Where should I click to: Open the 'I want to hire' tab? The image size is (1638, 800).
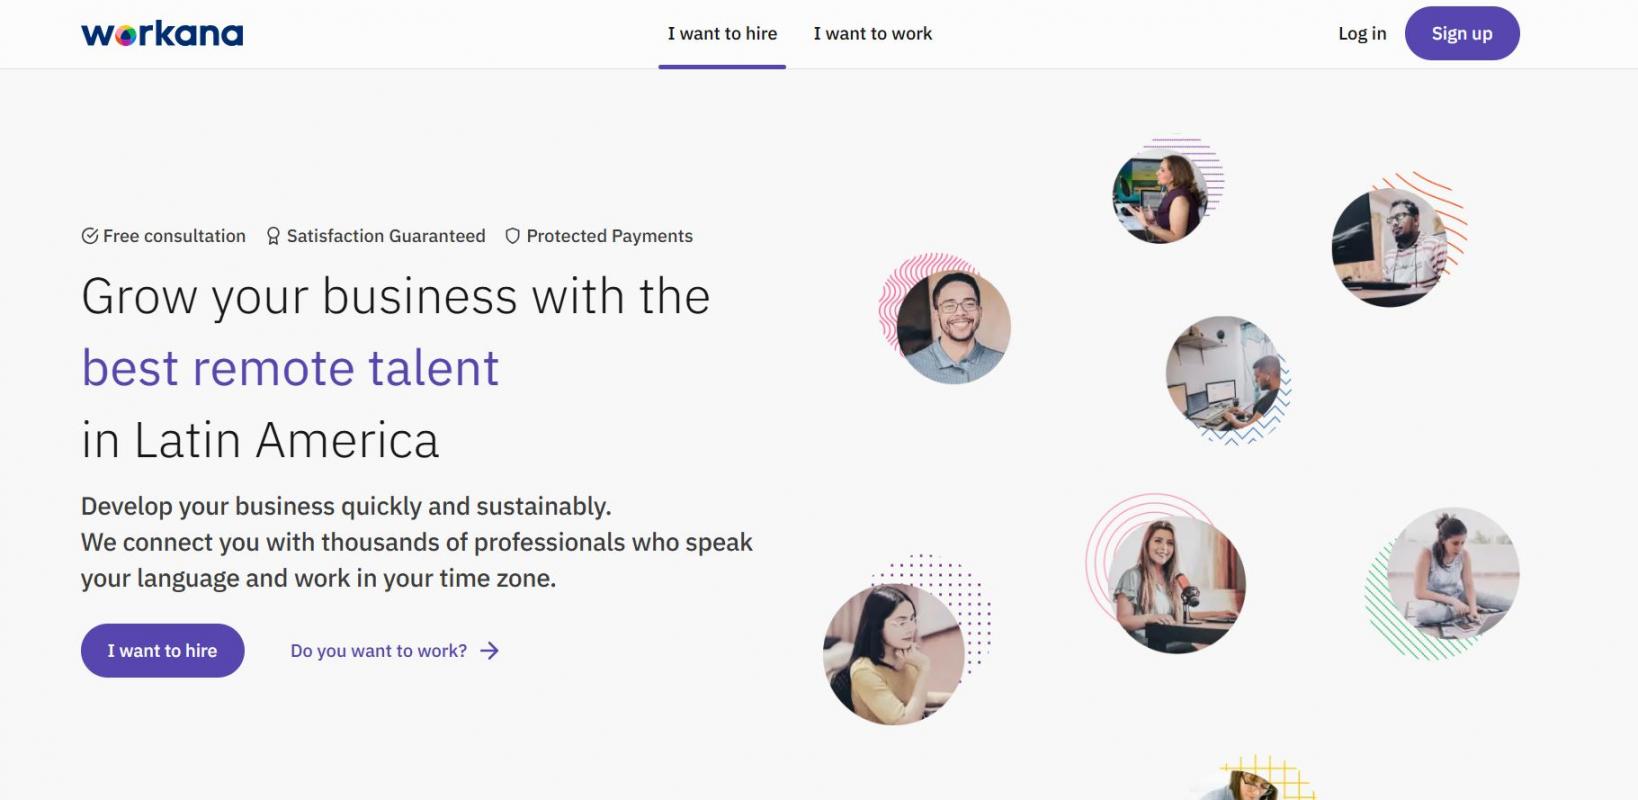[x=722, y=34]
